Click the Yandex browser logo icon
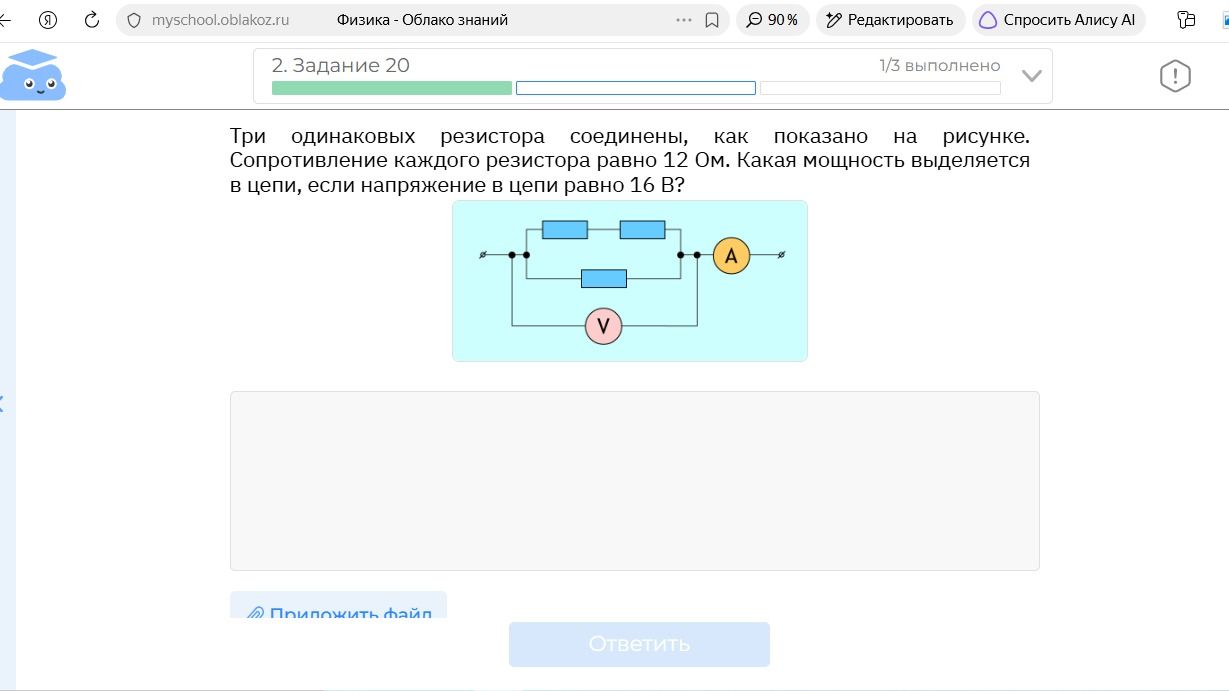Viewport: 1229px width, 691px height. pos(48,20)
